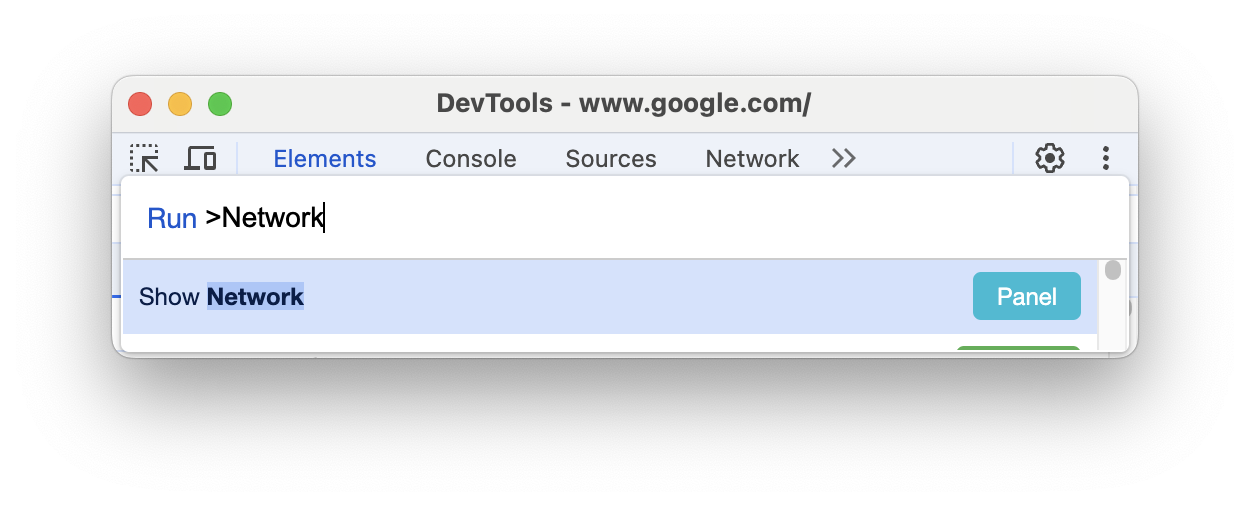Viewport: 1250px width, 506px height.
Task: Select the Network tab in toolbar
Action: [752, 159]
